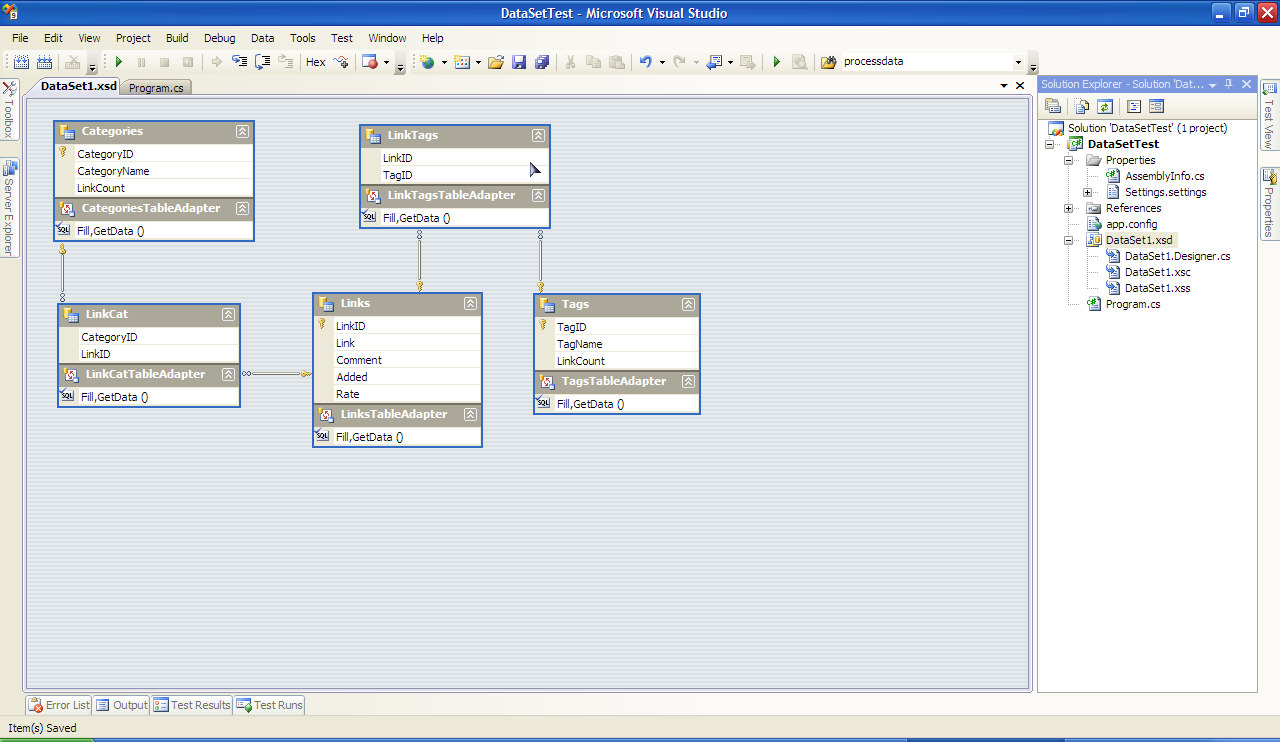Image resolution: width=1280 pixels, height=742 pixels.
Task: Click the Solution Explorer Refresh icon
Action: [1104, 106]
